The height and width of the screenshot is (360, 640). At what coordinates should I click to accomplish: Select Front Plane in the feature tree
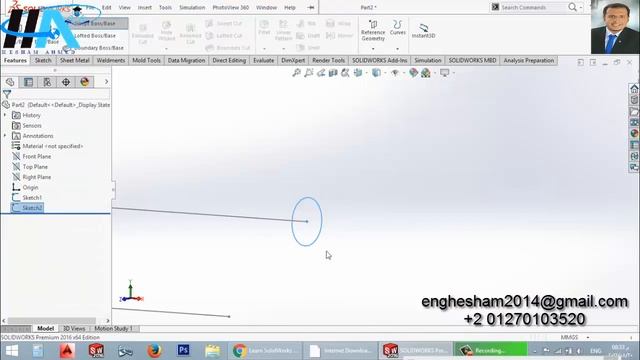(31, 156)
